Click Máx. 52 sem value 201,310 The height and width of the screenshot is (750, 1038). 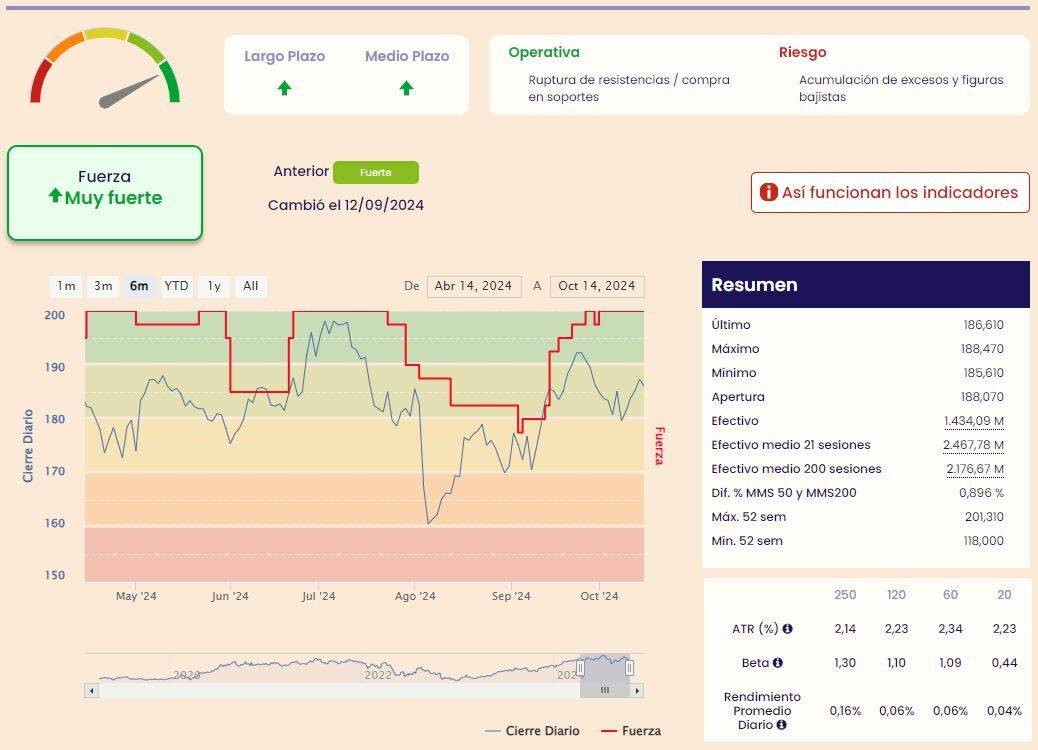tap(984, 517)
